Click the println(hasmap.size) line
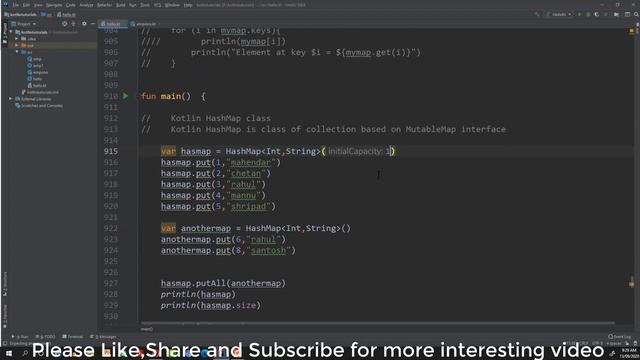640x360 pixels. coord(210,305)
